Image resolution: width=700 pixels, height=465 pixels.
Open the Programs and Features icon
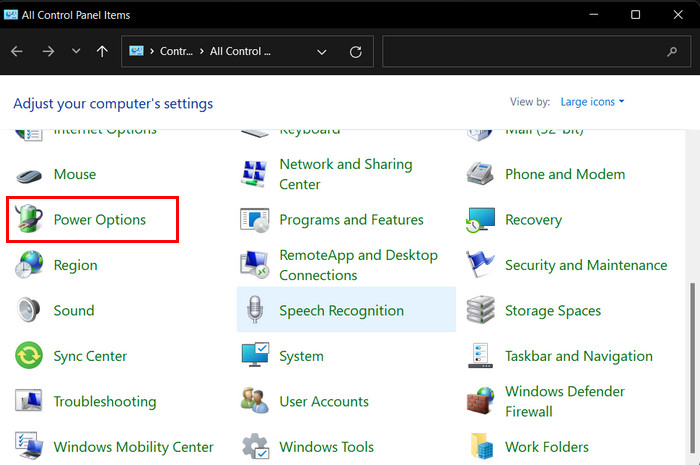[x=254, y=220]
